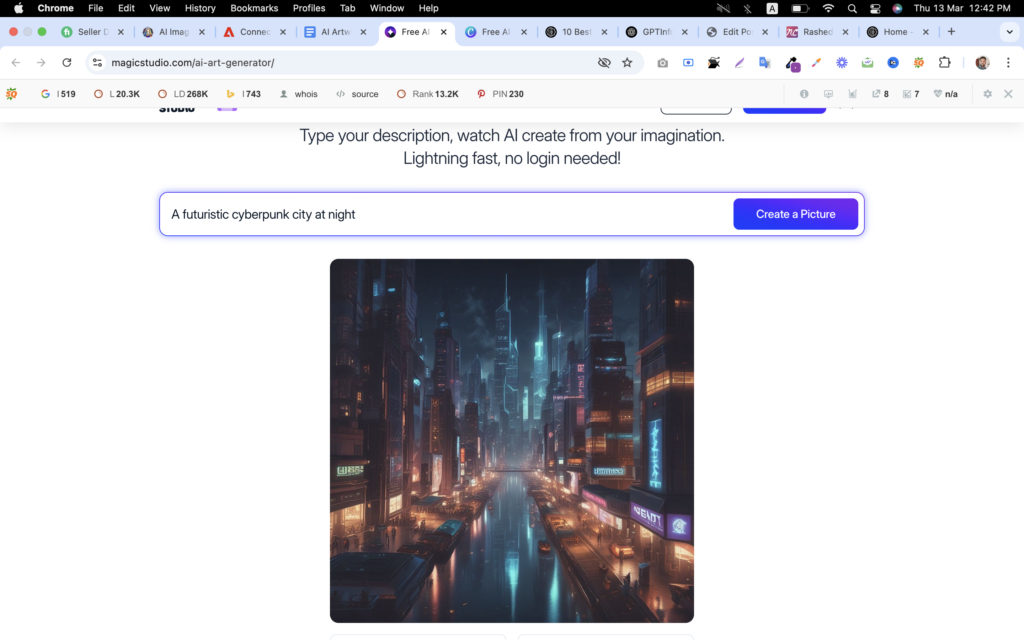
Task: Bookmark this page with the star icon
Action: pyautogui.click(x=627, y=63)
